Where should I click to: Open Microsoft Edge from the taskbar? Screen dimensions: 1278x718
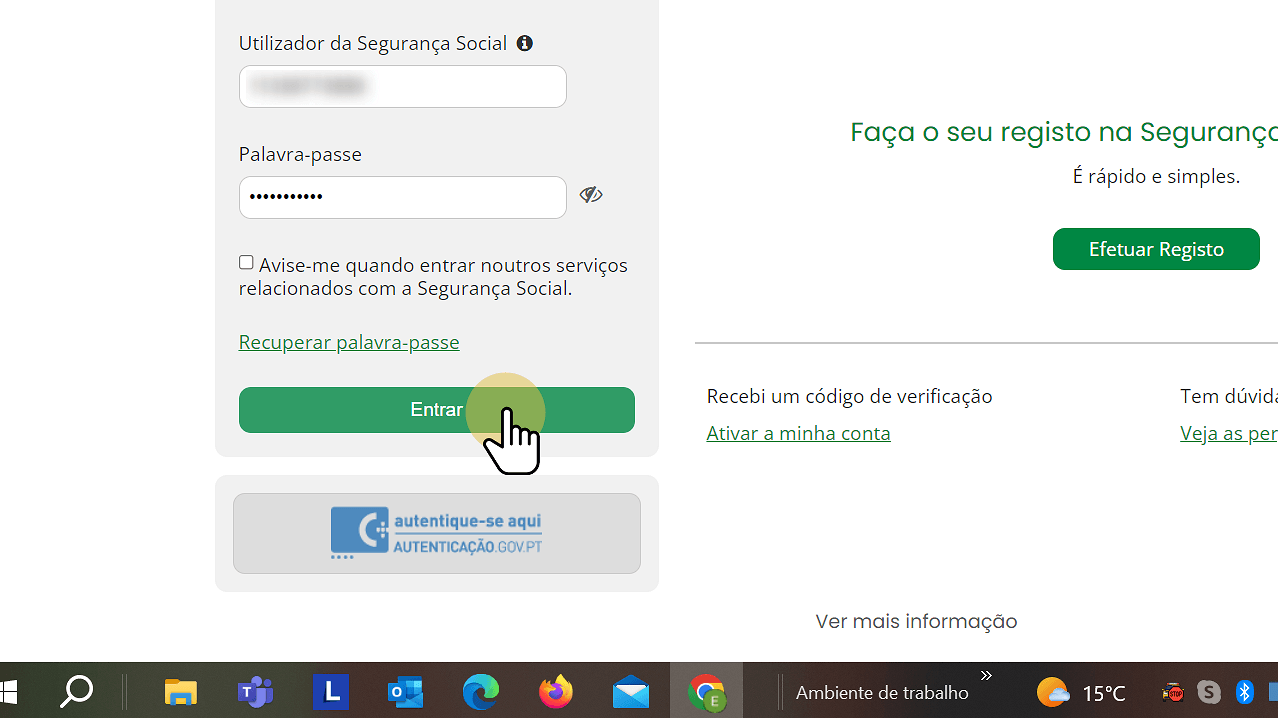coord(480,691)
